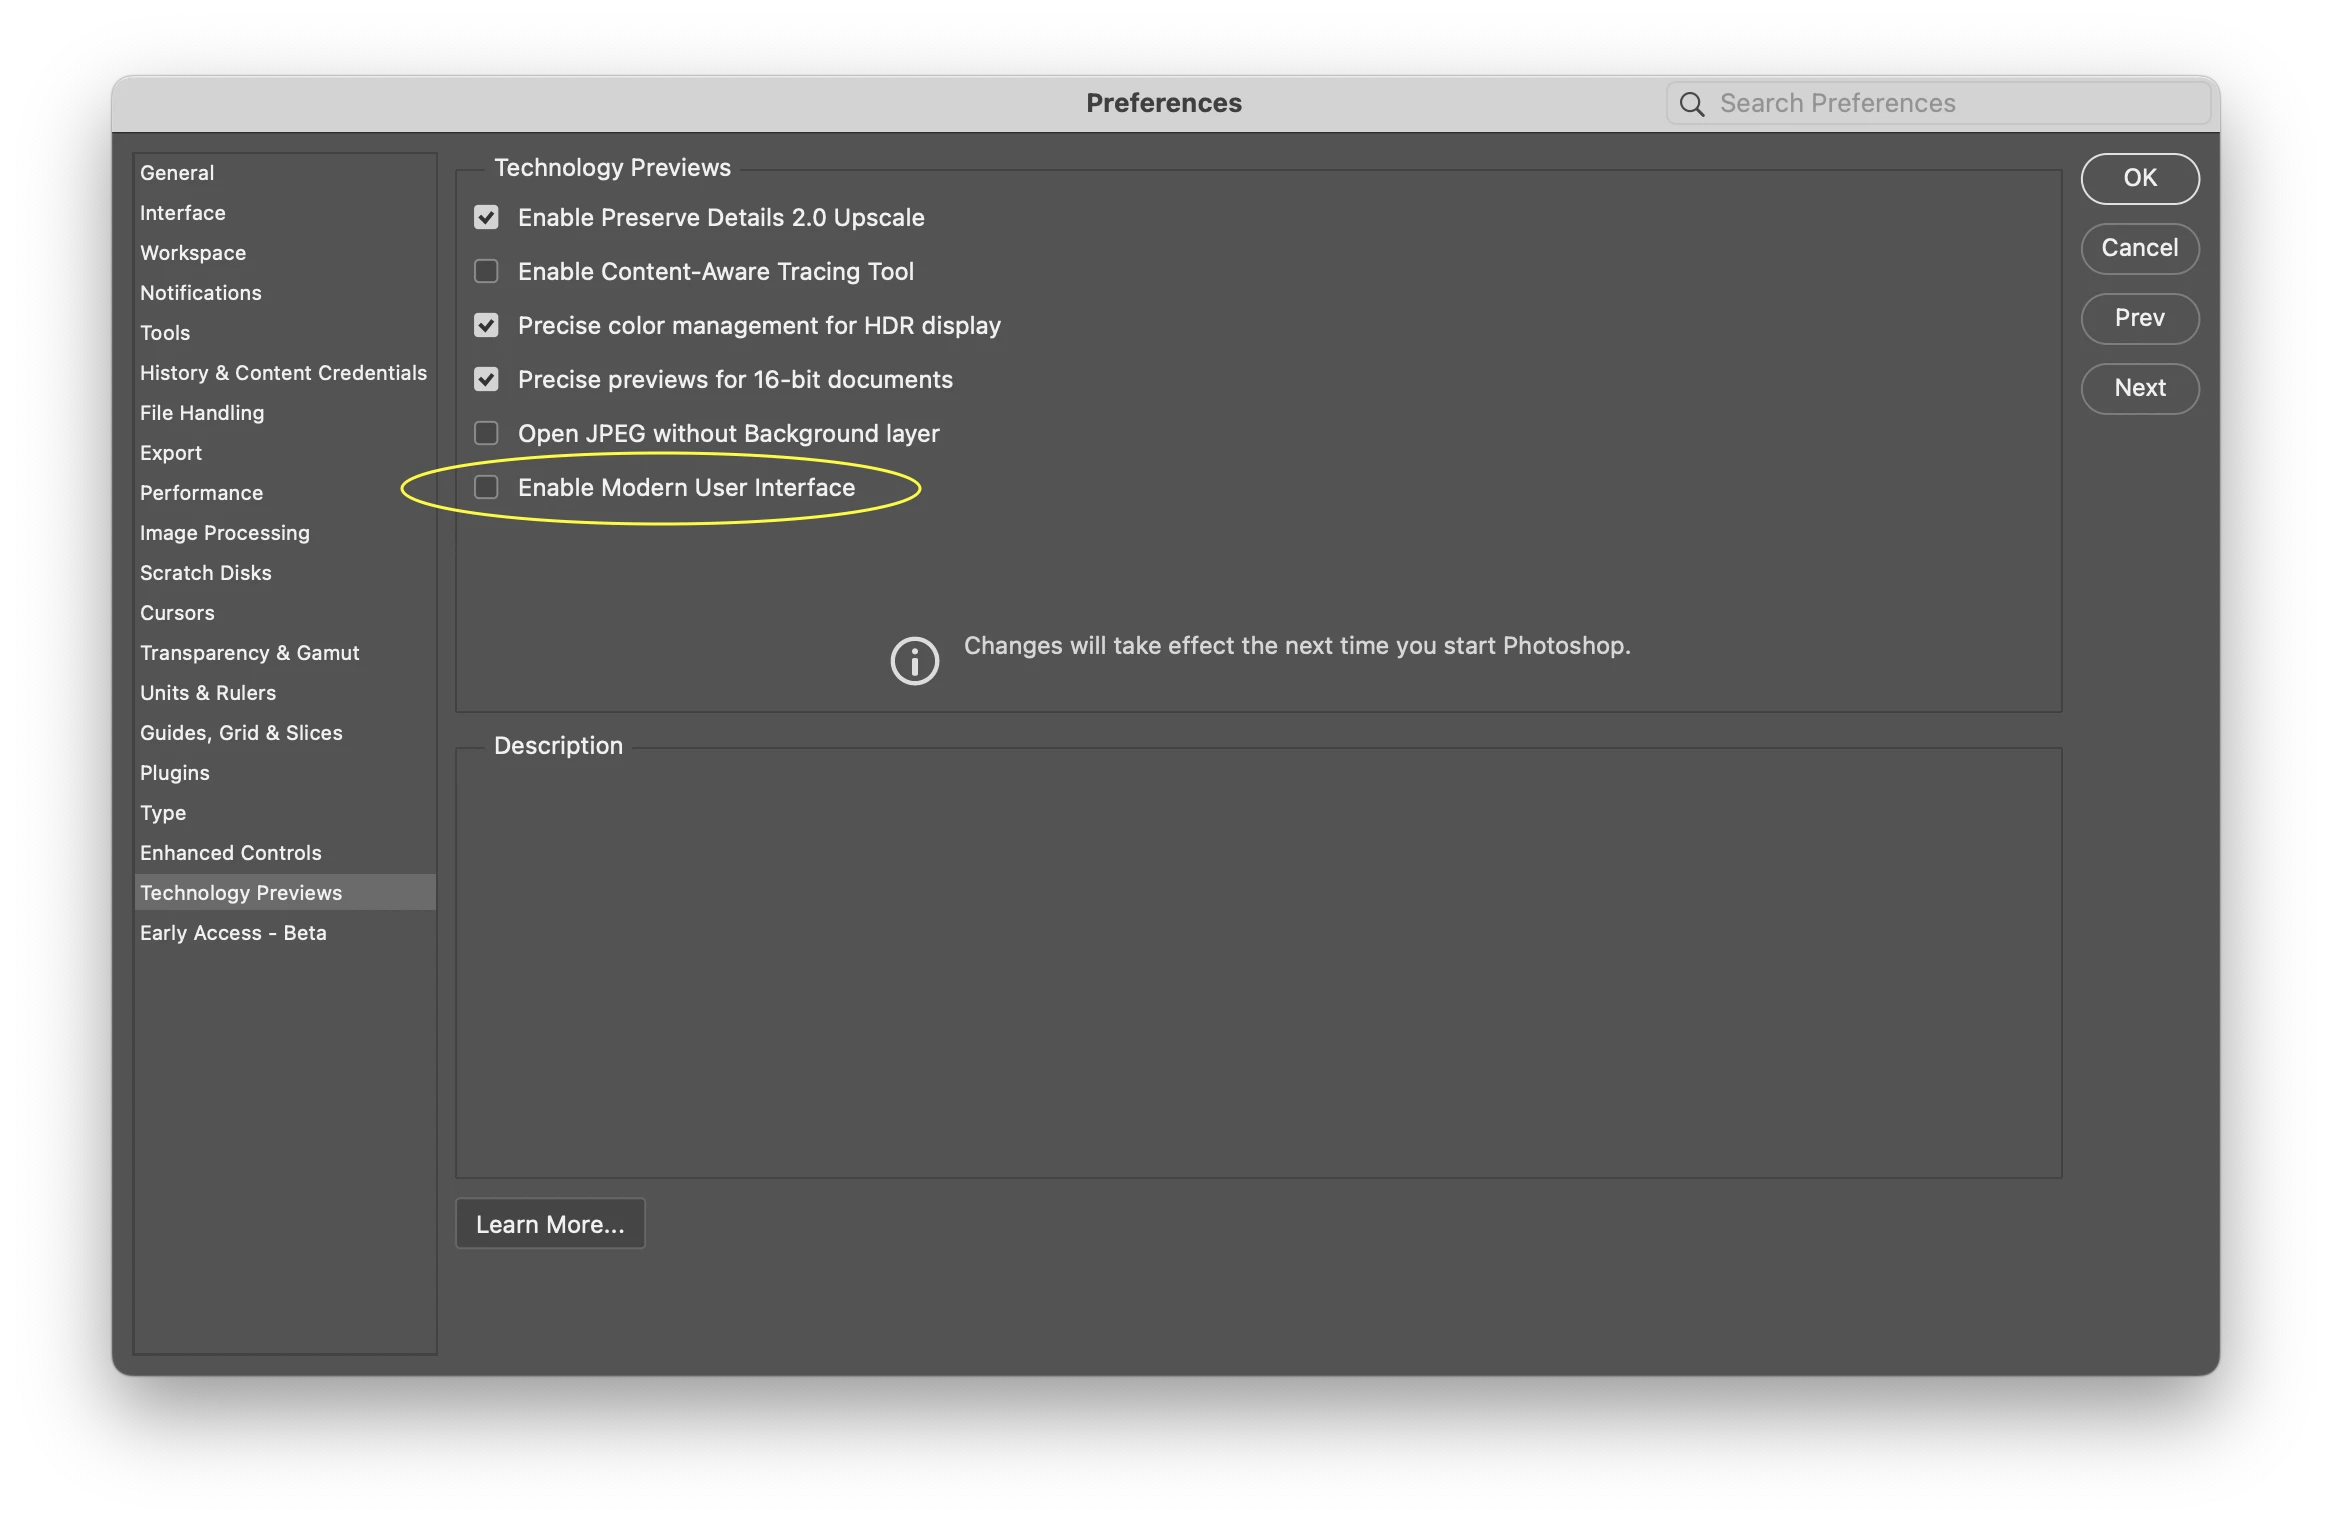The height and width of the screenshot is (1524, 2332).
Task: Focus the Search Preferences field
Action: pos(1950,104)
